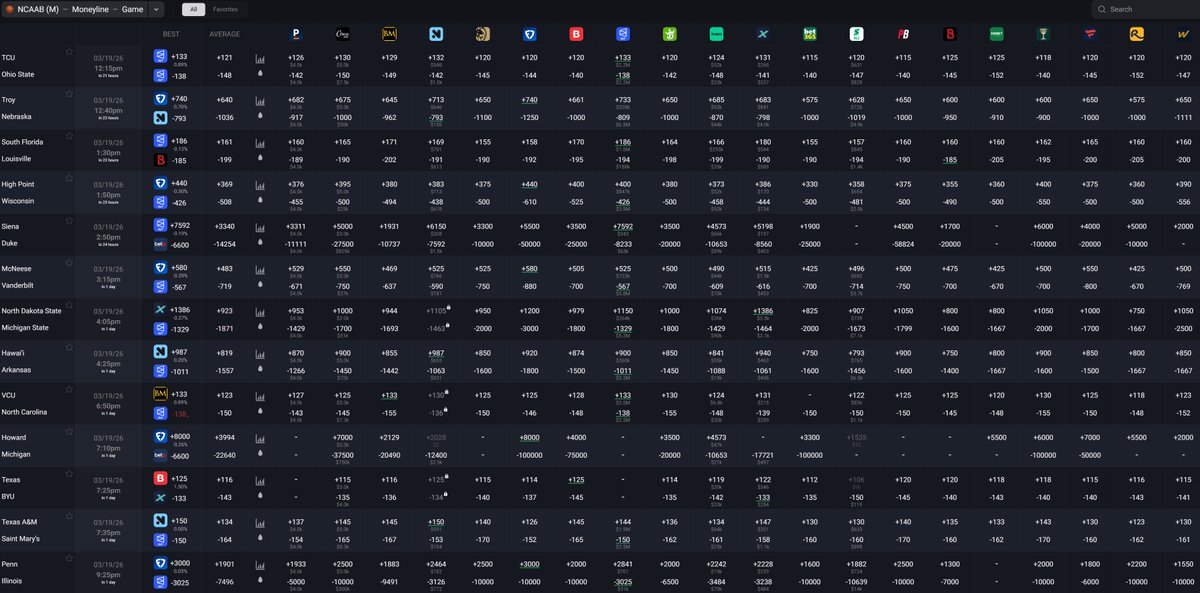This screenshot has height=593, width=1200.
Task: Click the black-and-red B sportsbook logo header
Action: [x=950, y=34]
